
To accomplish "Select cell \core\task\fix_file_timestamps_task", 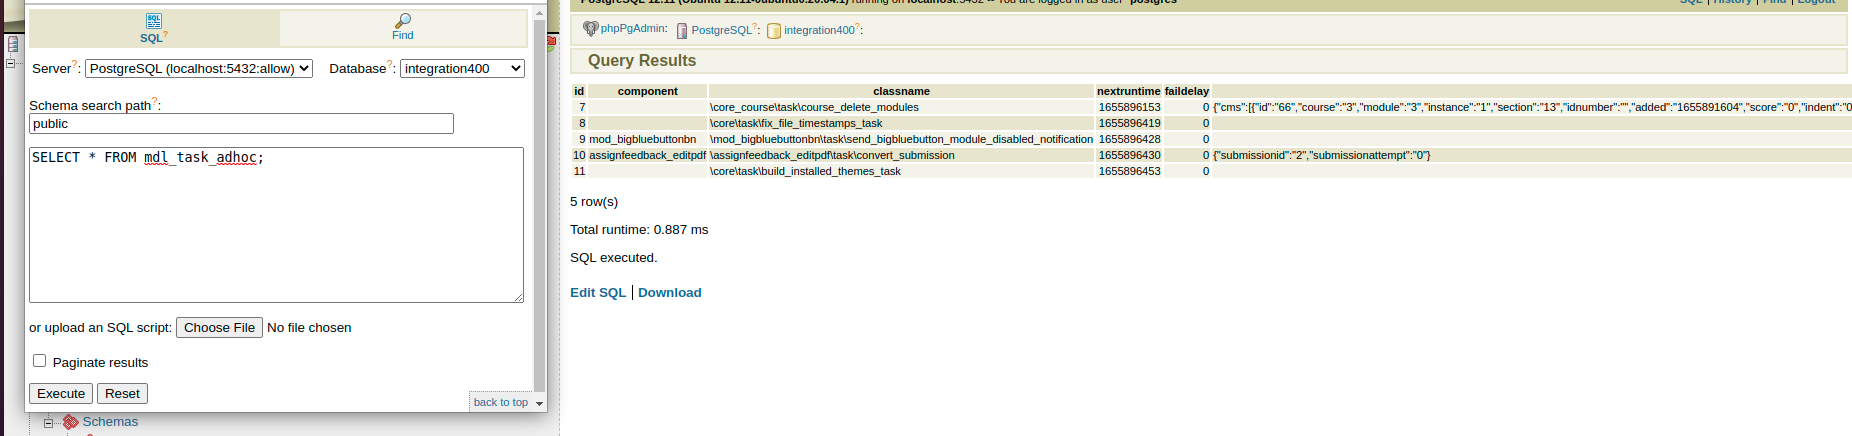I will point(901,123).
